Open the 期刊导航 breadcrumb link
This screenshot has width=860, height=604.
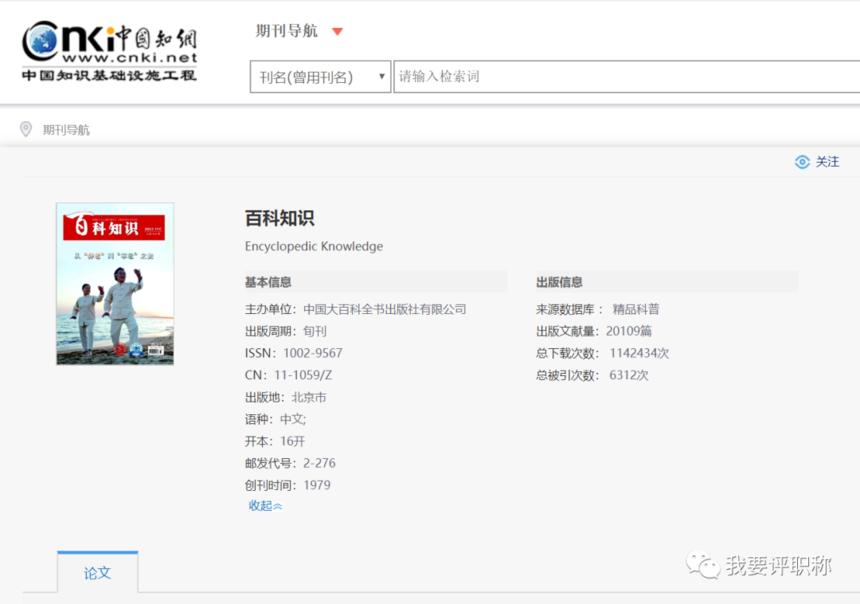point(66,130)
